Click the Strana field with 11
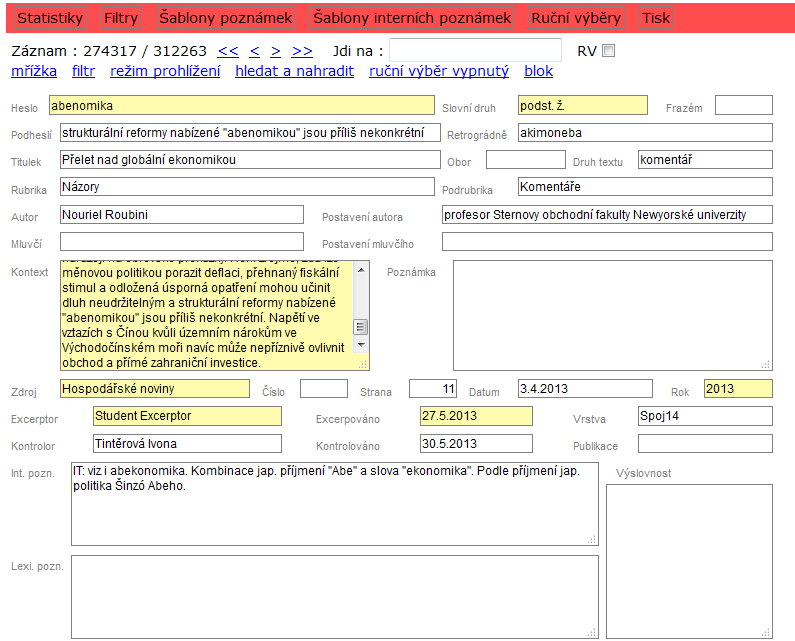This screenshot has width=795, height=641. [433, 389]
